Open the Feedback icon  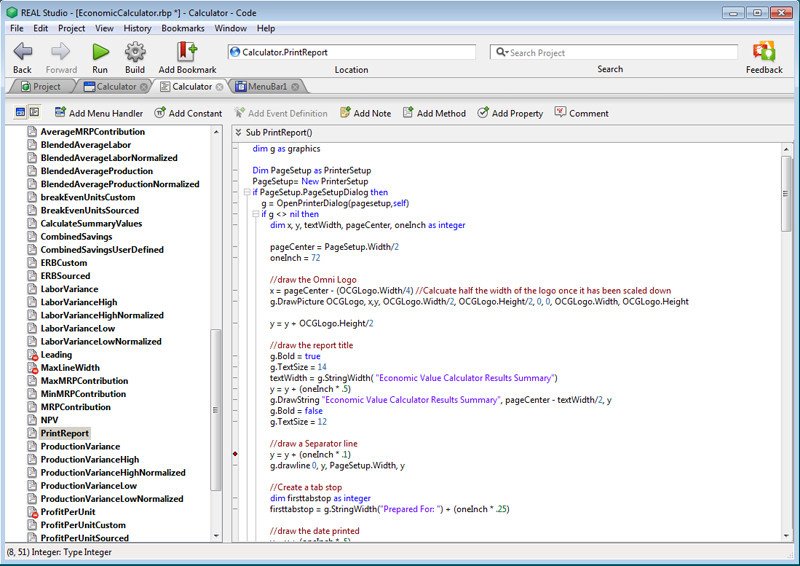tap(764, 51)
